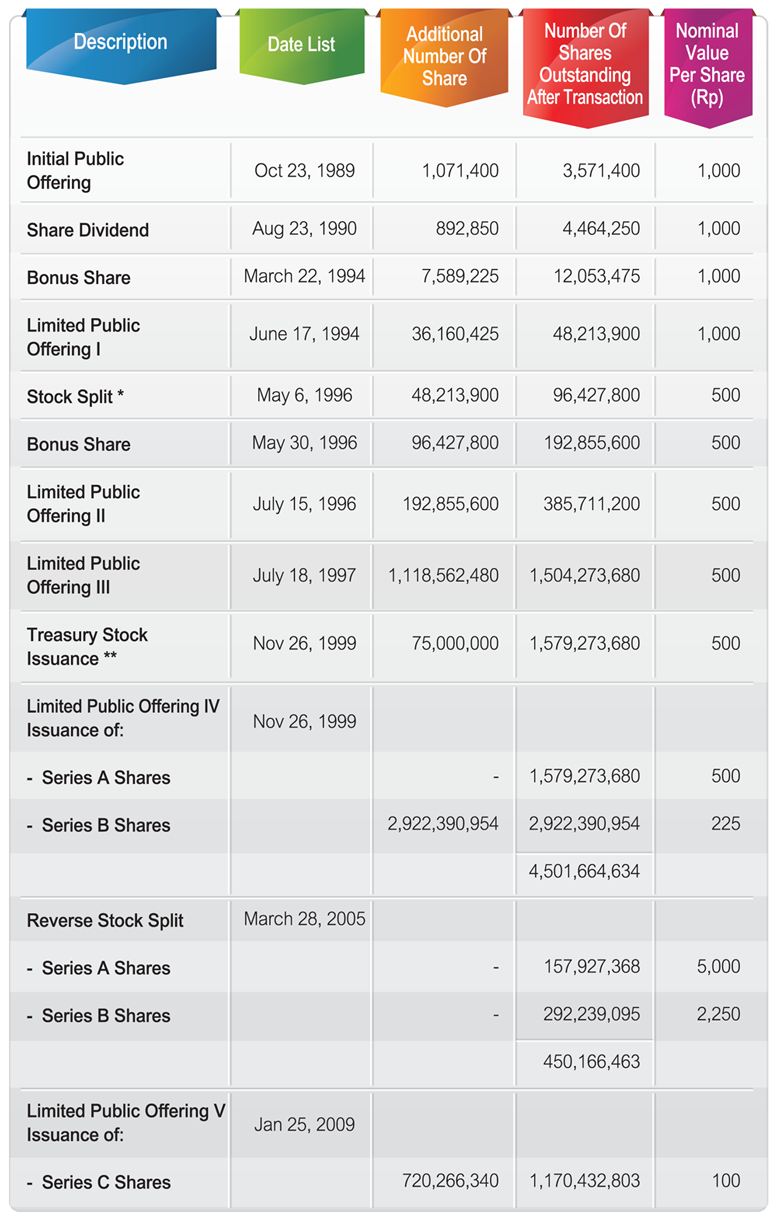
Task: Click the Stock Split * entry
Action: pyautogui.click(x=76, y=397)
